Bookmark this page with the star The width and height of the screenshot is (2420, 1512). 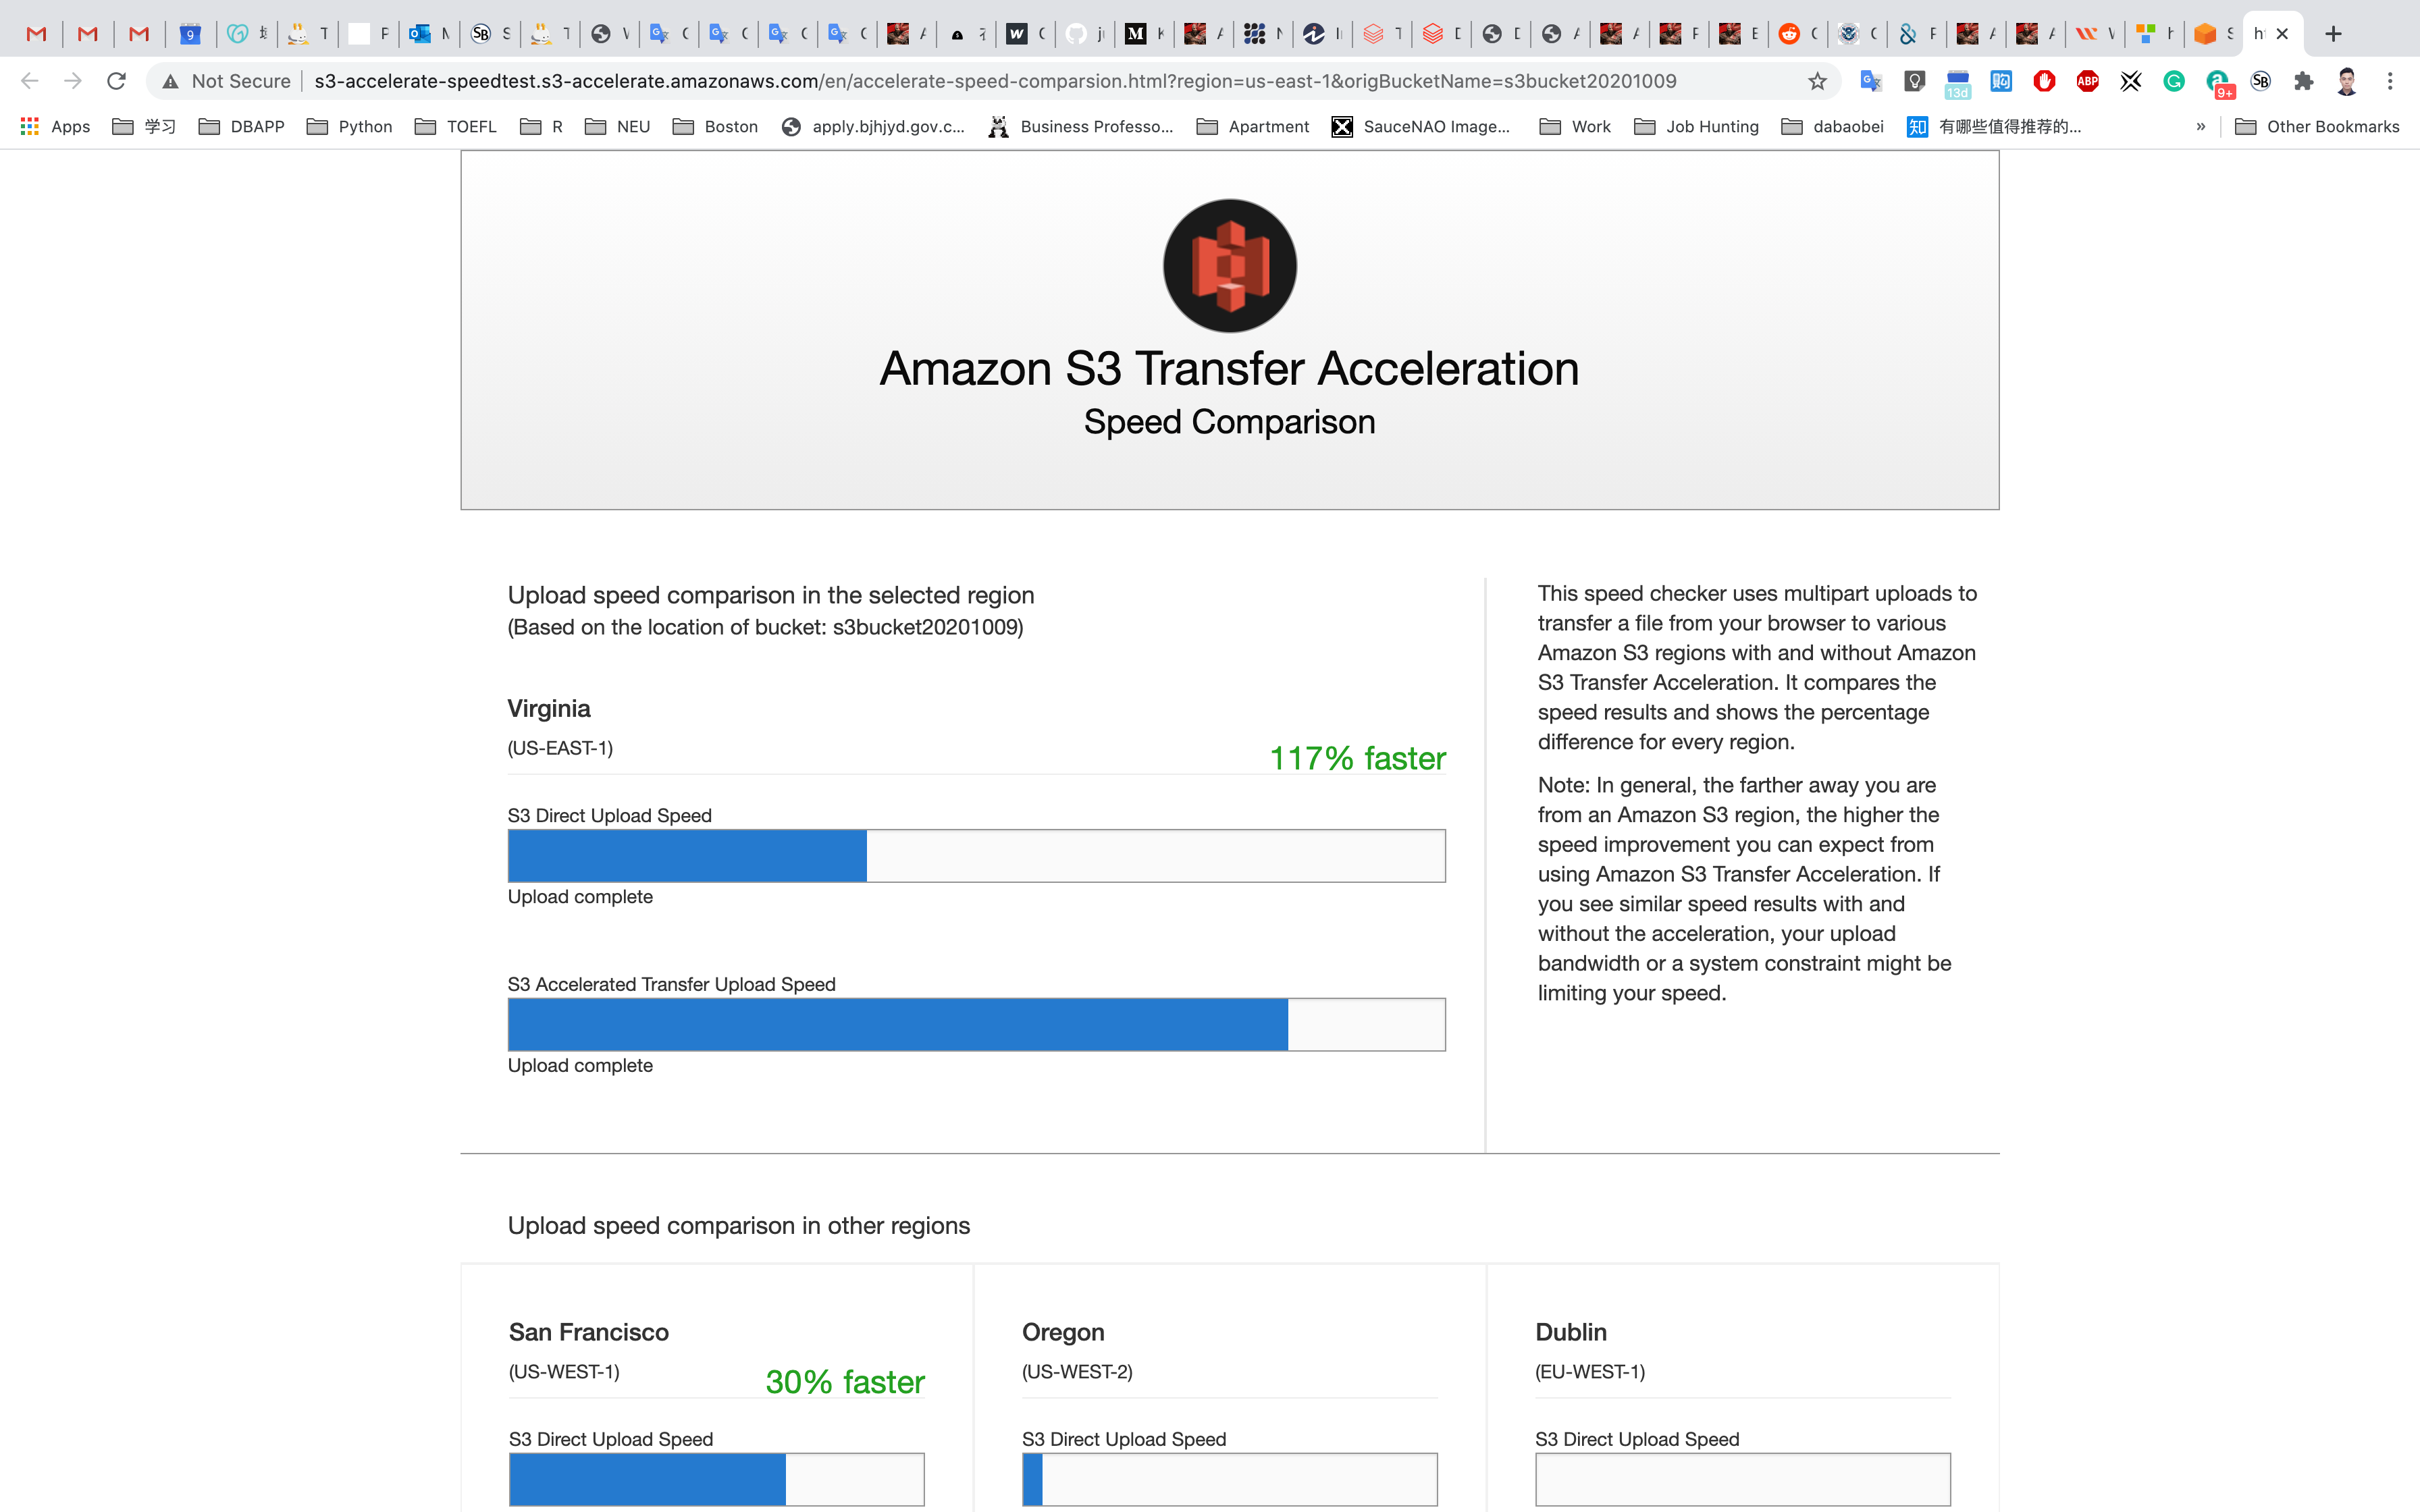[1817, 81]
